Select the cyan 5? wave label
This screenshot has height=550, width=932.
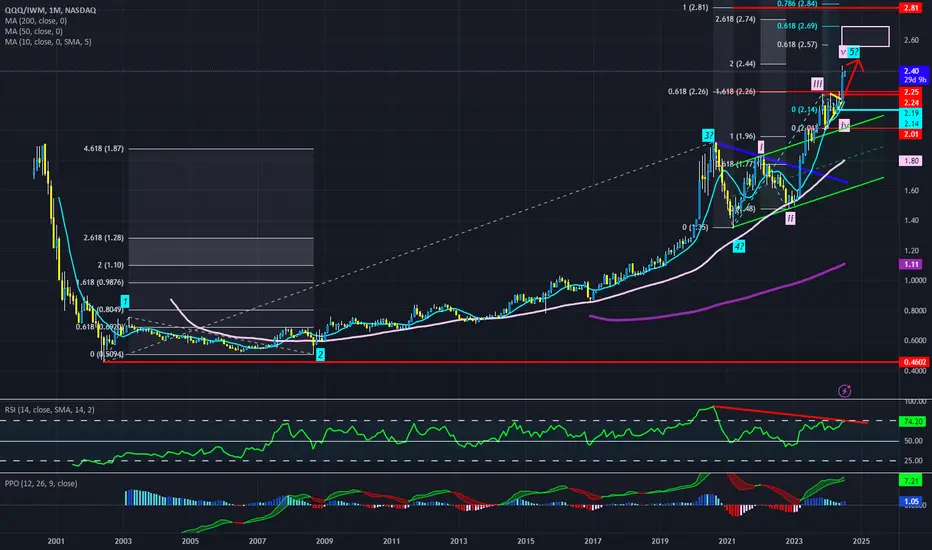point(854,52)
